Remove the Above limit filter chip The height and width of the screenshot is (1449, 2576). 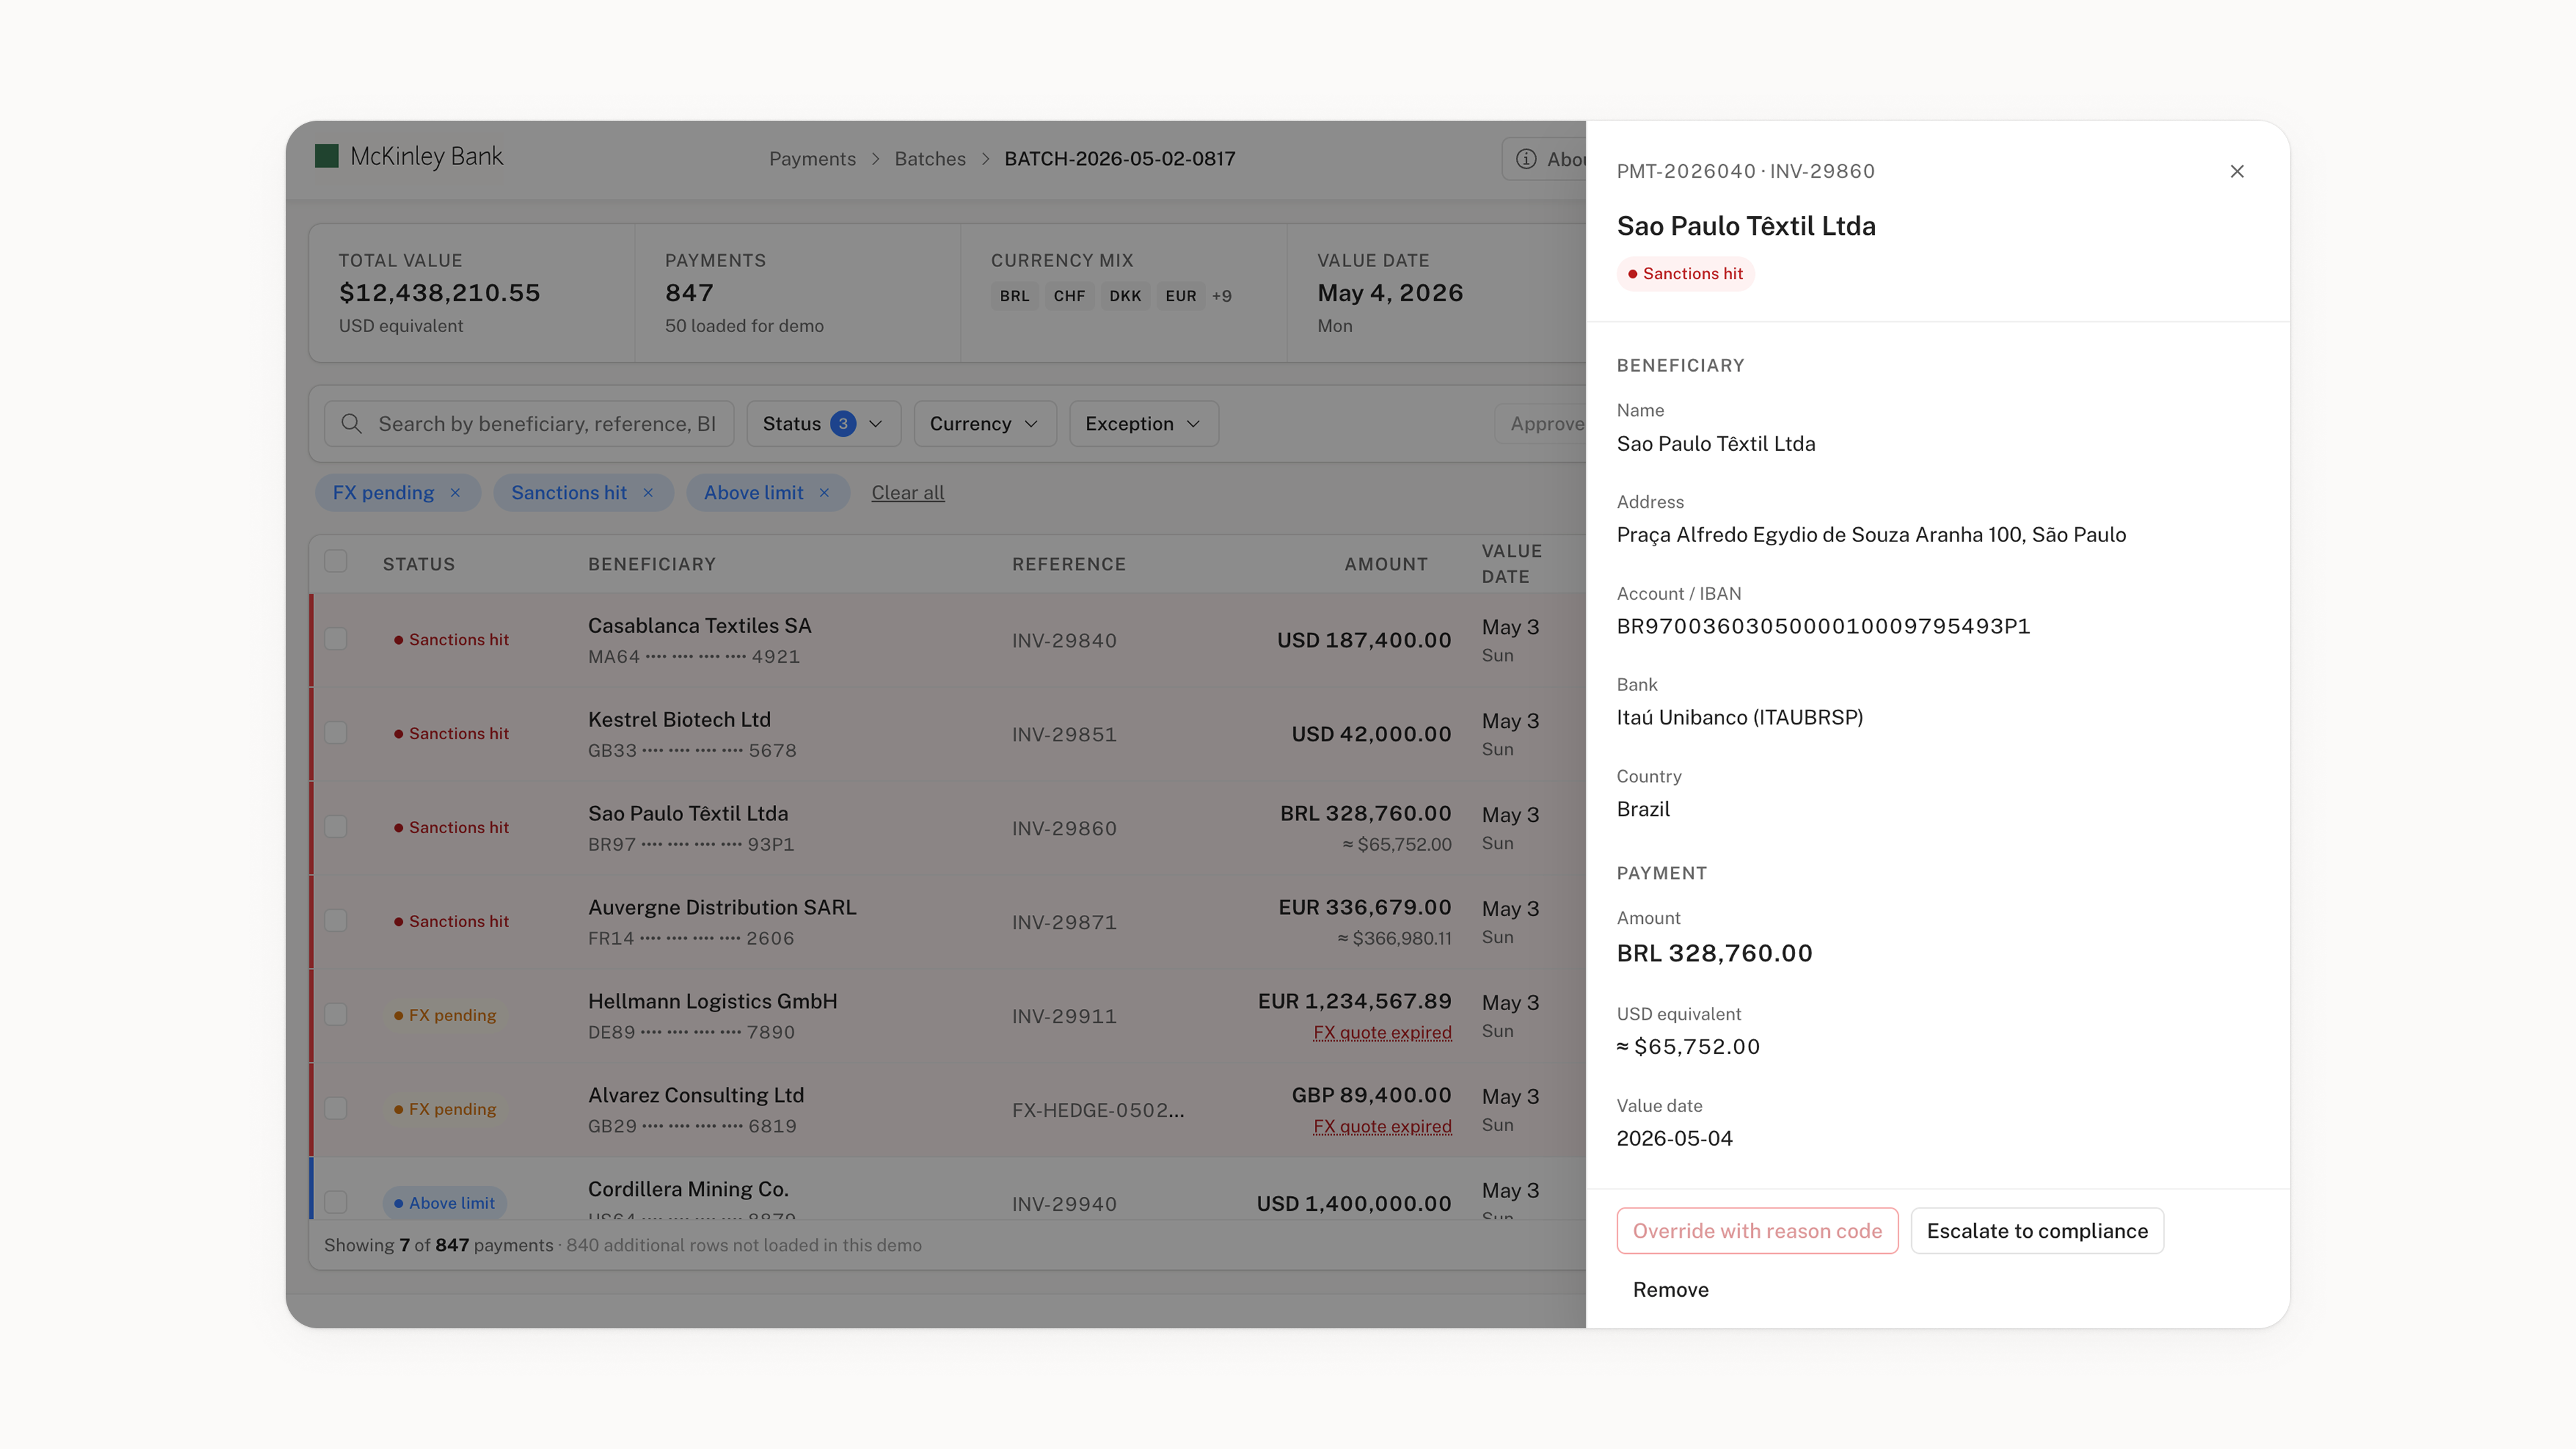[x=824, y=493]
